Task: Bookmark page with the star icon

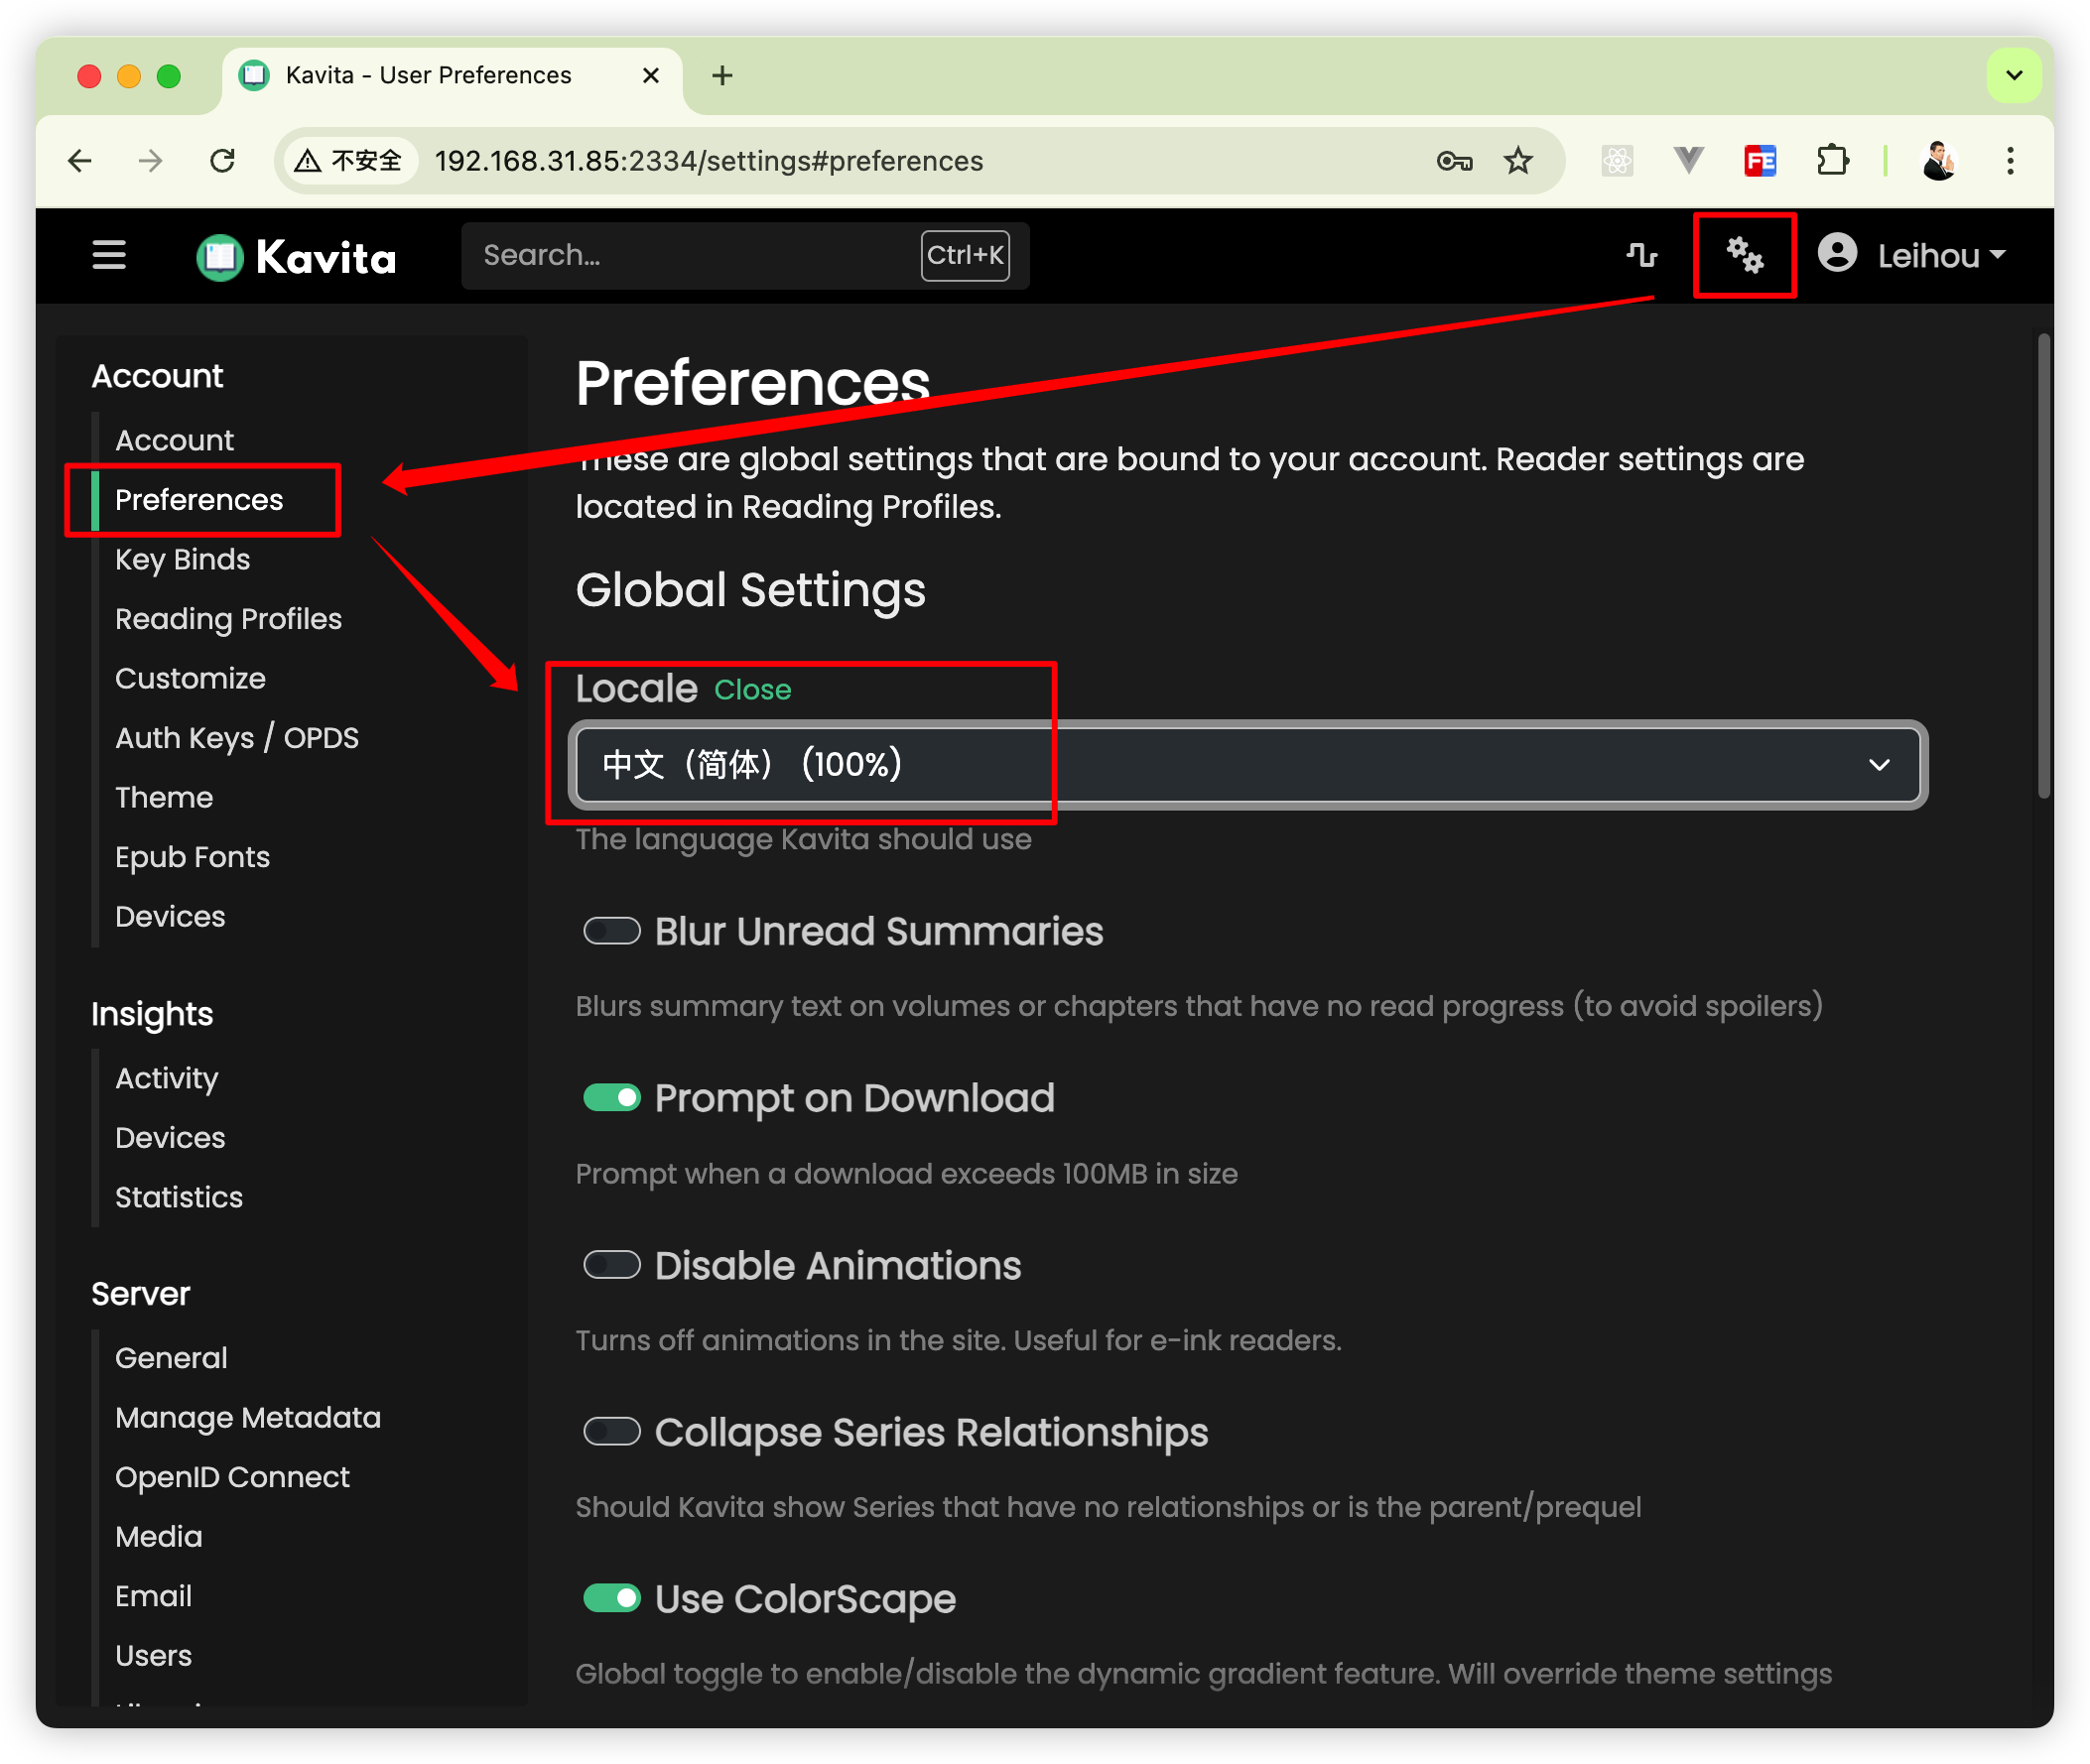Action: (1518, 161)
